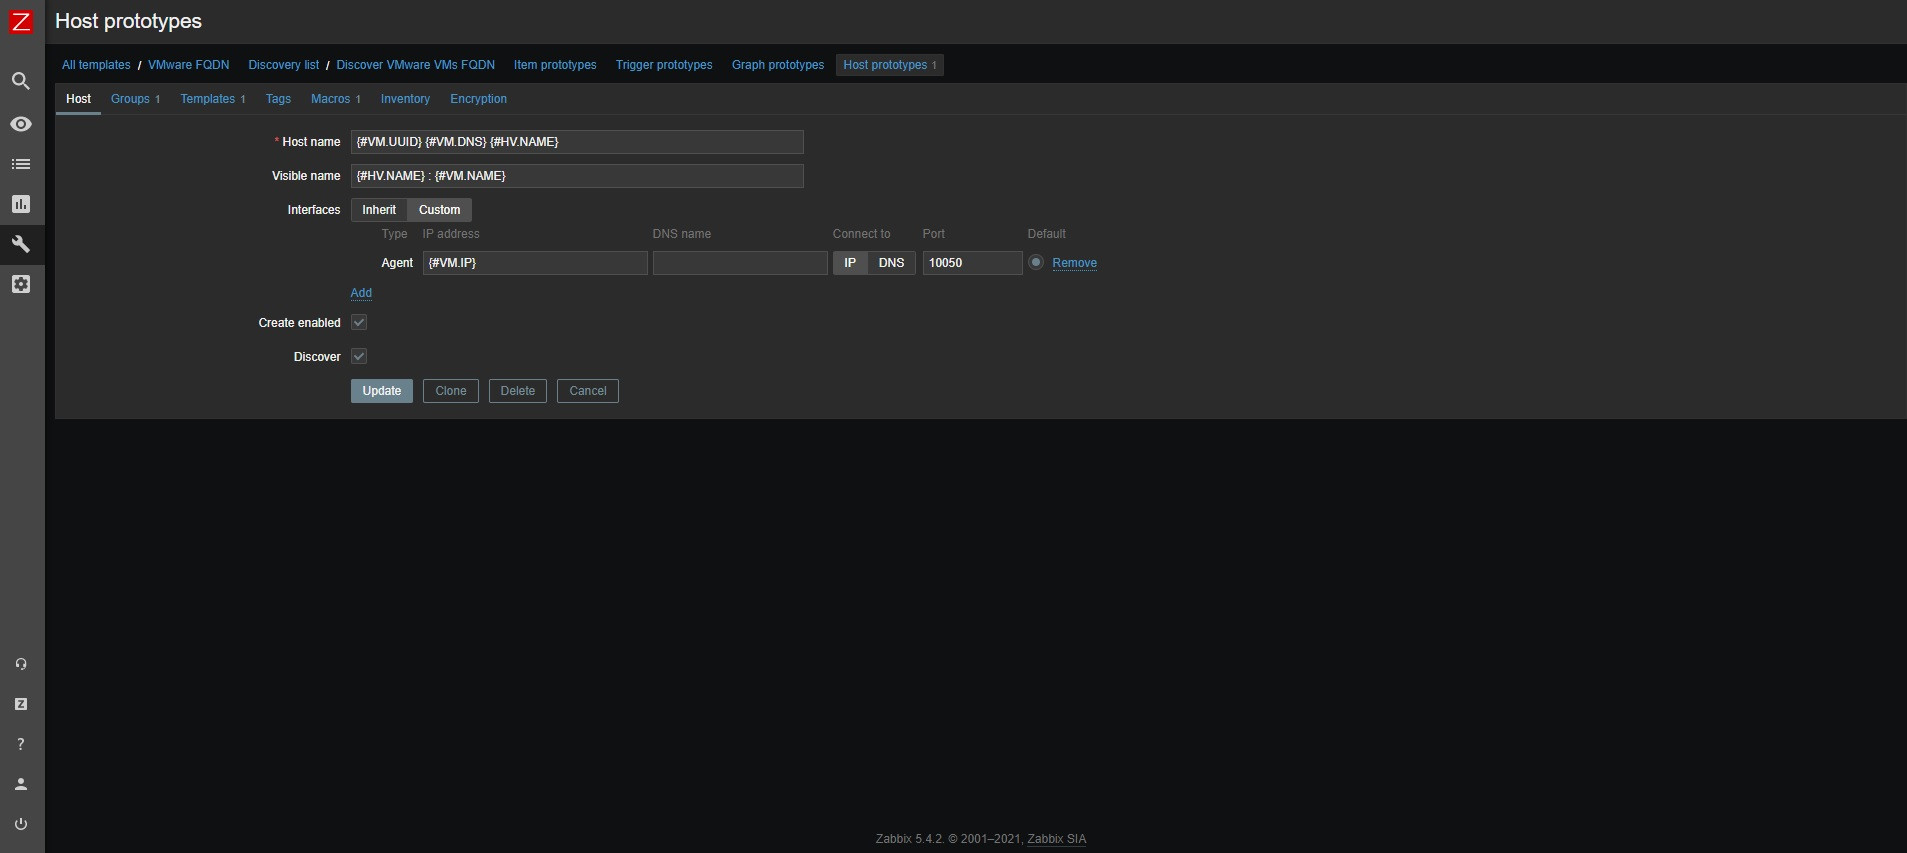Switch to the Templates tab
Screen dimensions: 1907x853
[213, 99]
